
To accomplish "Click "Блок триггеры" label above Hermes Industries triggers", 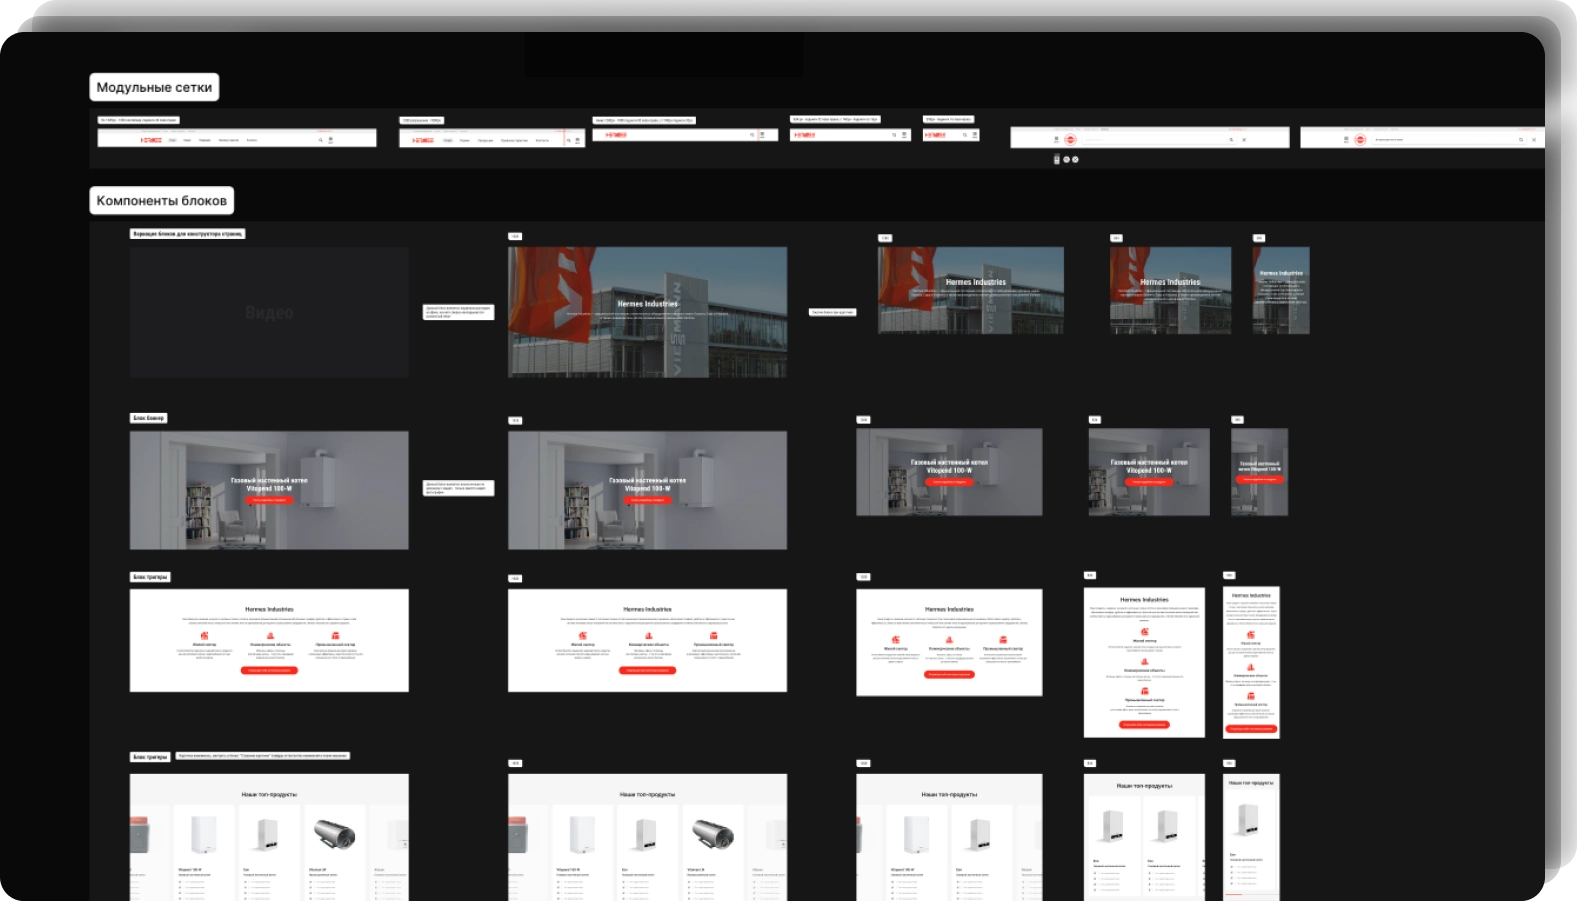I will click(150, 577).
